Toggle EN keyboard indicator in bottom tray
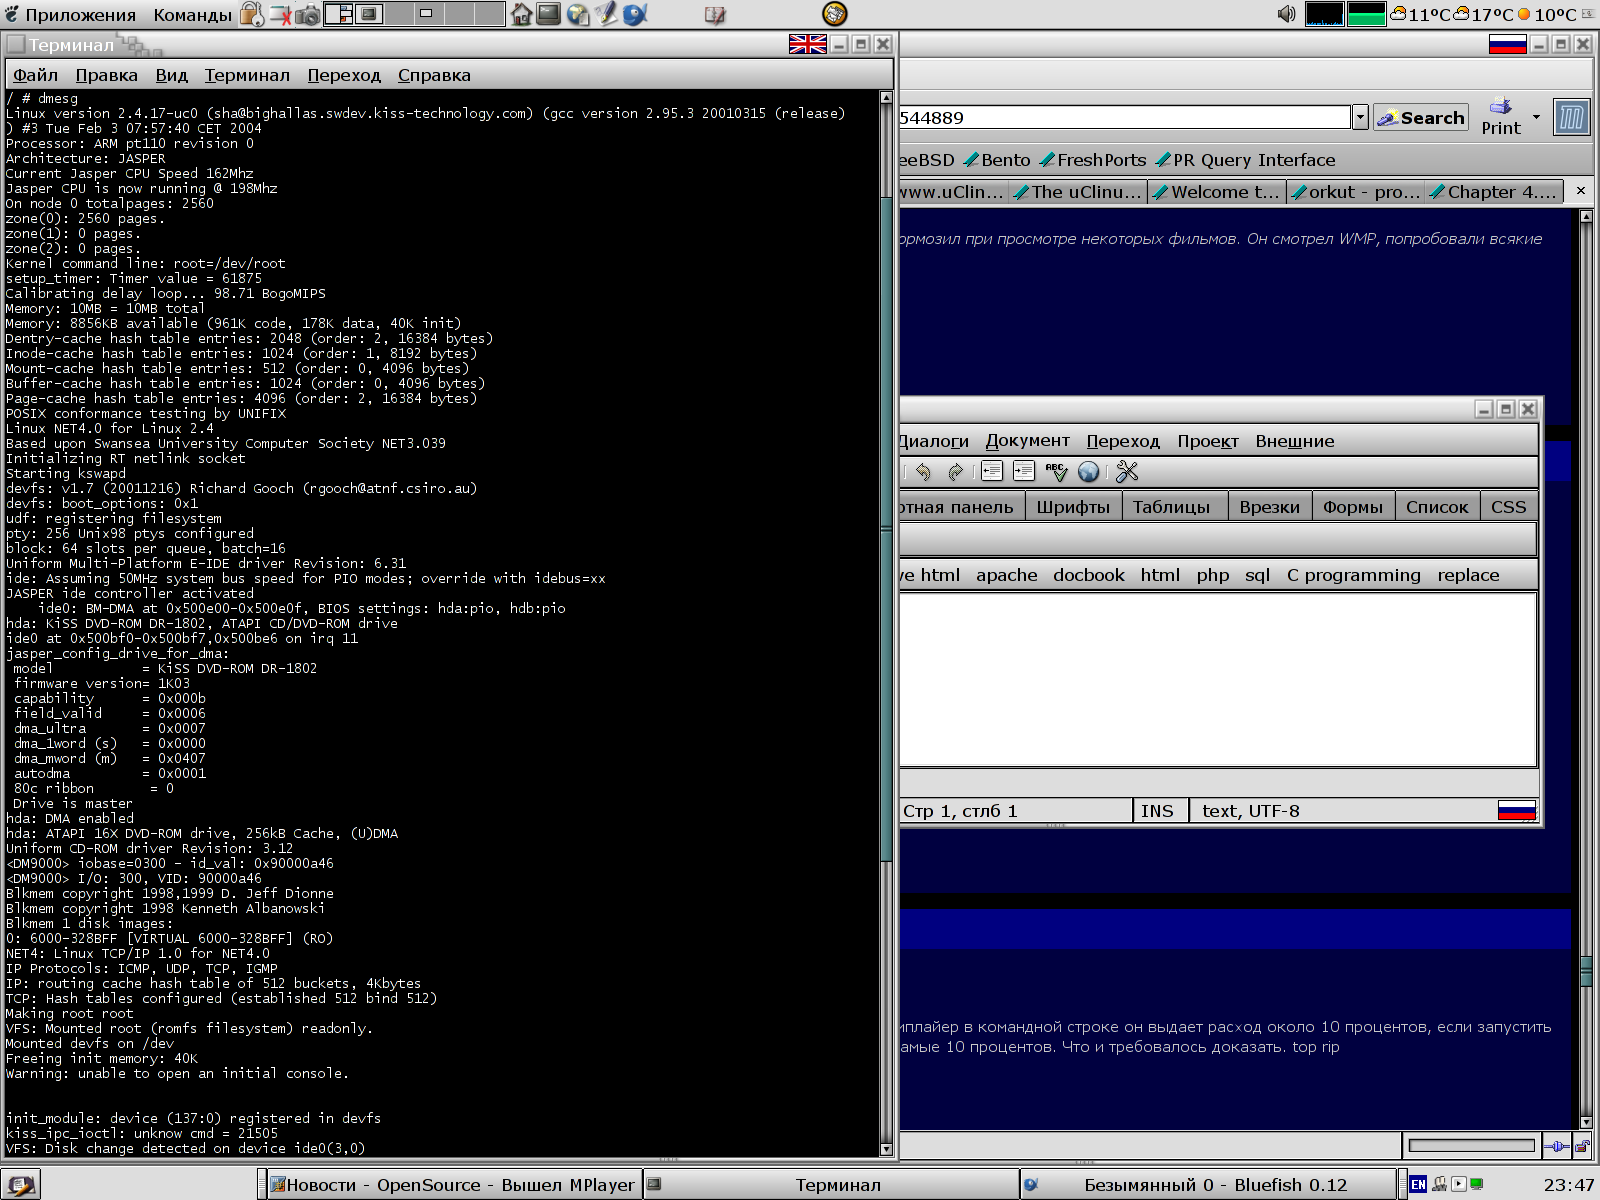Viewport: 1600px width, 1200px height. tap(1418, 1184)
